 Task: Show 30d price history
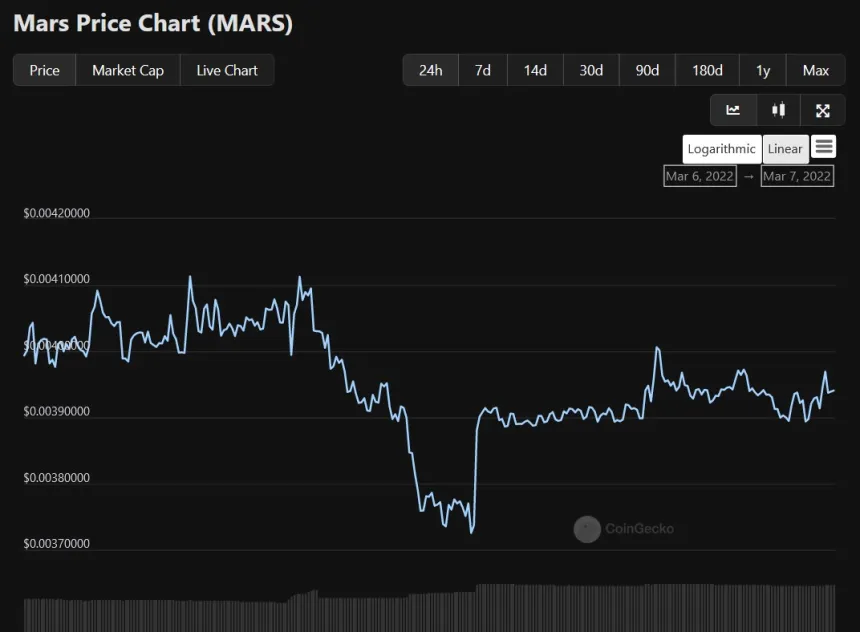click(591, 70)
